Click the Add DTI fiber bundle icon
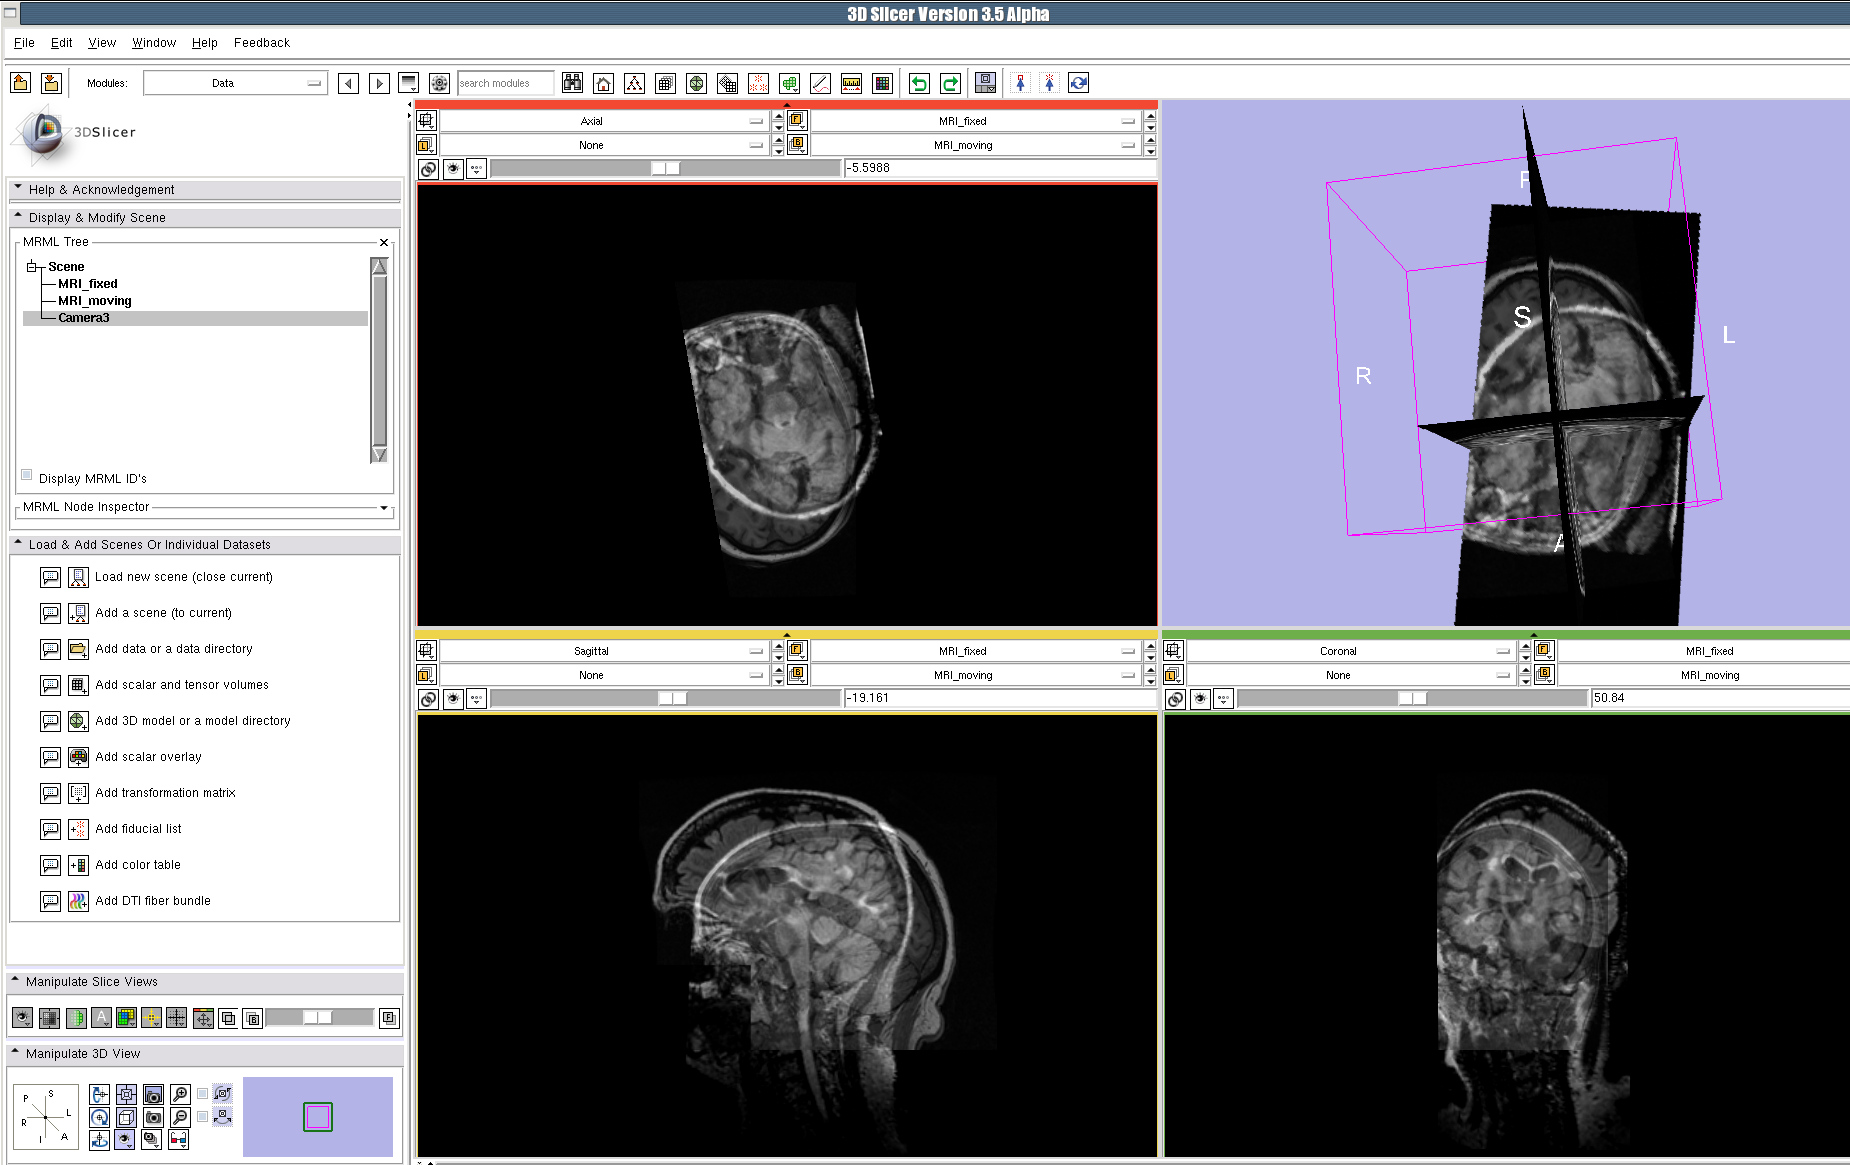This screenshot has width=1850, height=1165. [78, 901]
